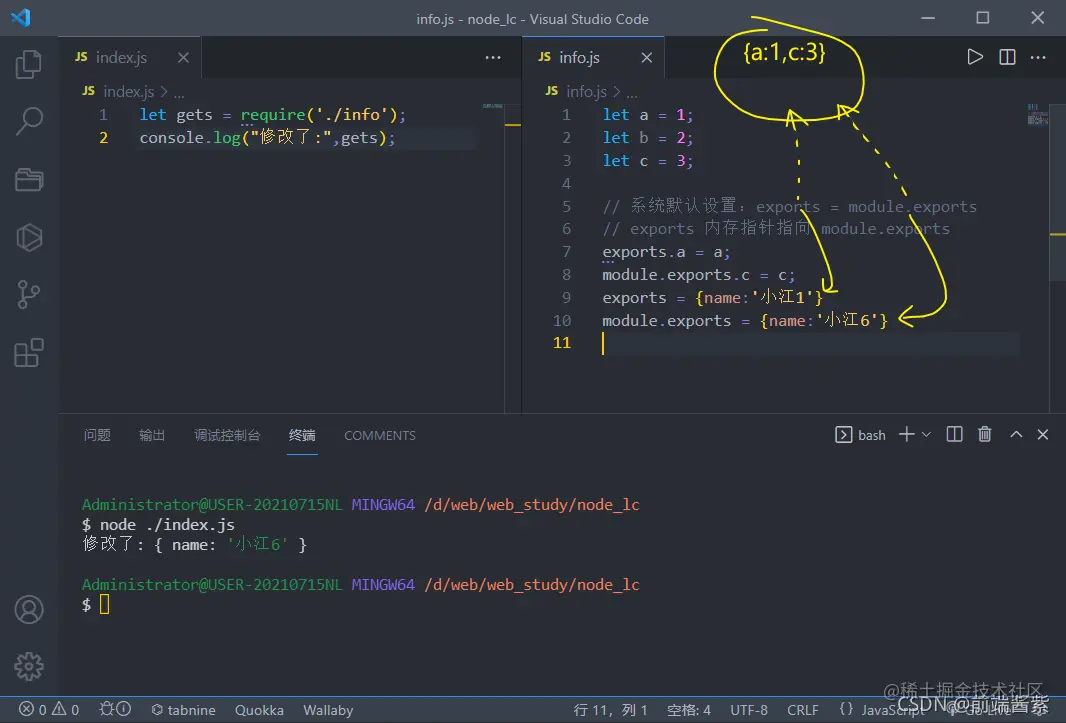The height and width of the screenshot is (723, 1066).
Task: Expand breadcrumb ellipsis in info.js editor
Action: pyautogui.click(x=632, y=93)
